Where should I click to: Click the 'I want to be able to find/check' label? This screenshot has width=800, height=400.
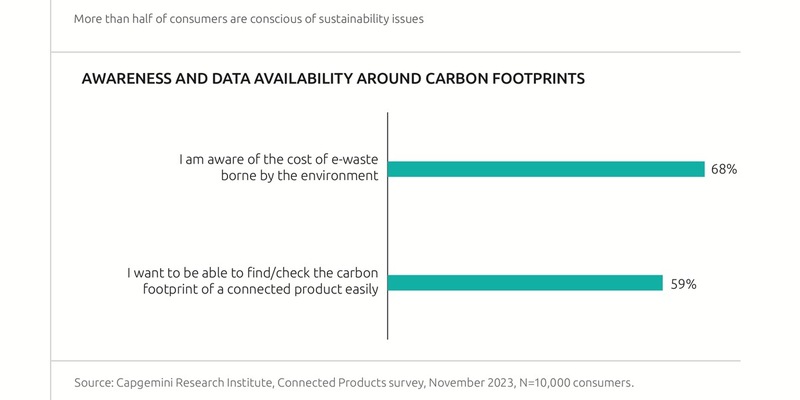[252, 272]
